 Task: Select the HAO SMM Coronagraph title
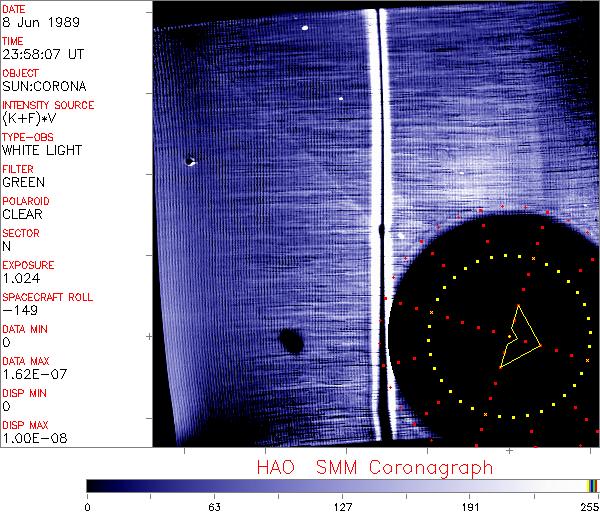coord(375,467)
